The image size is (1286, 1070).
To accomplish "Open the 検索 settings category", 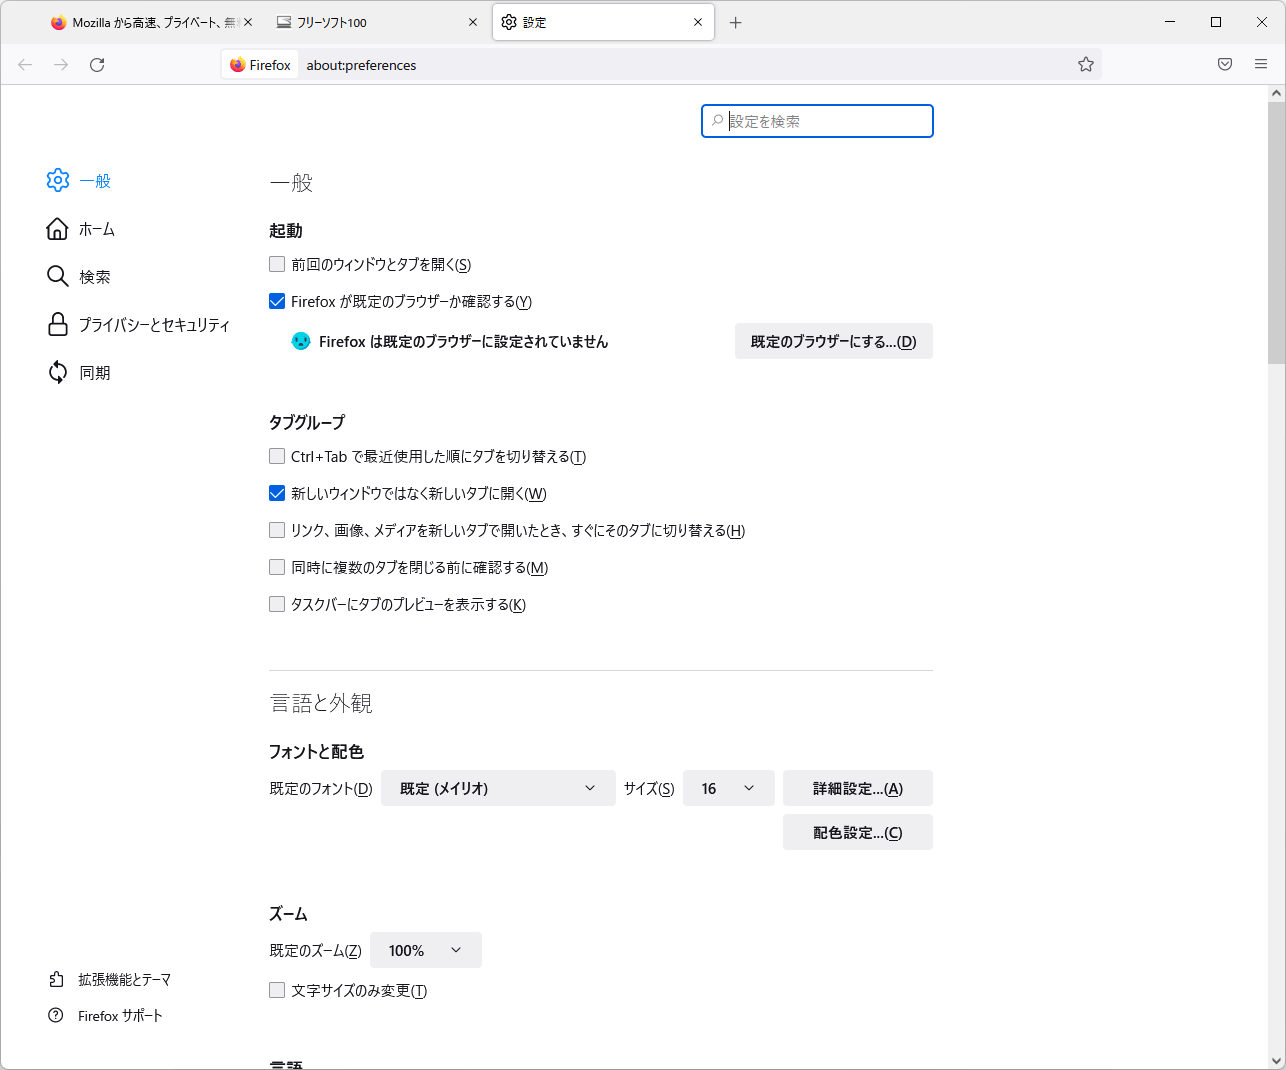I will tap(79, 276).
